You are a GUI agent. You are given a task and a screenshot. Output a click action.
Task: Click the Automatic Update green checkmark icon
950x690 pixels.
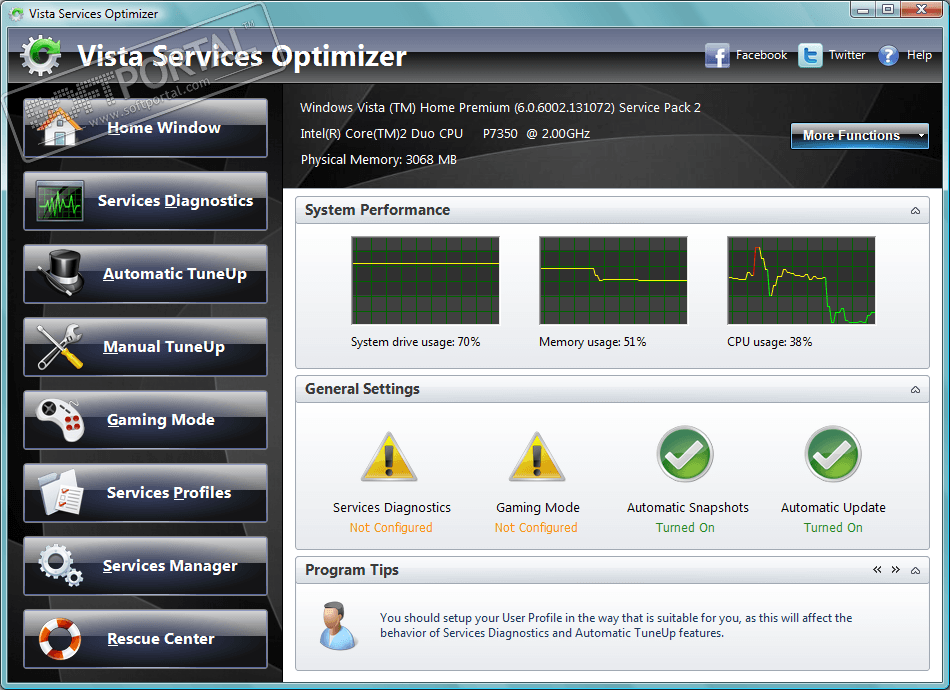[x=833, y=454]
